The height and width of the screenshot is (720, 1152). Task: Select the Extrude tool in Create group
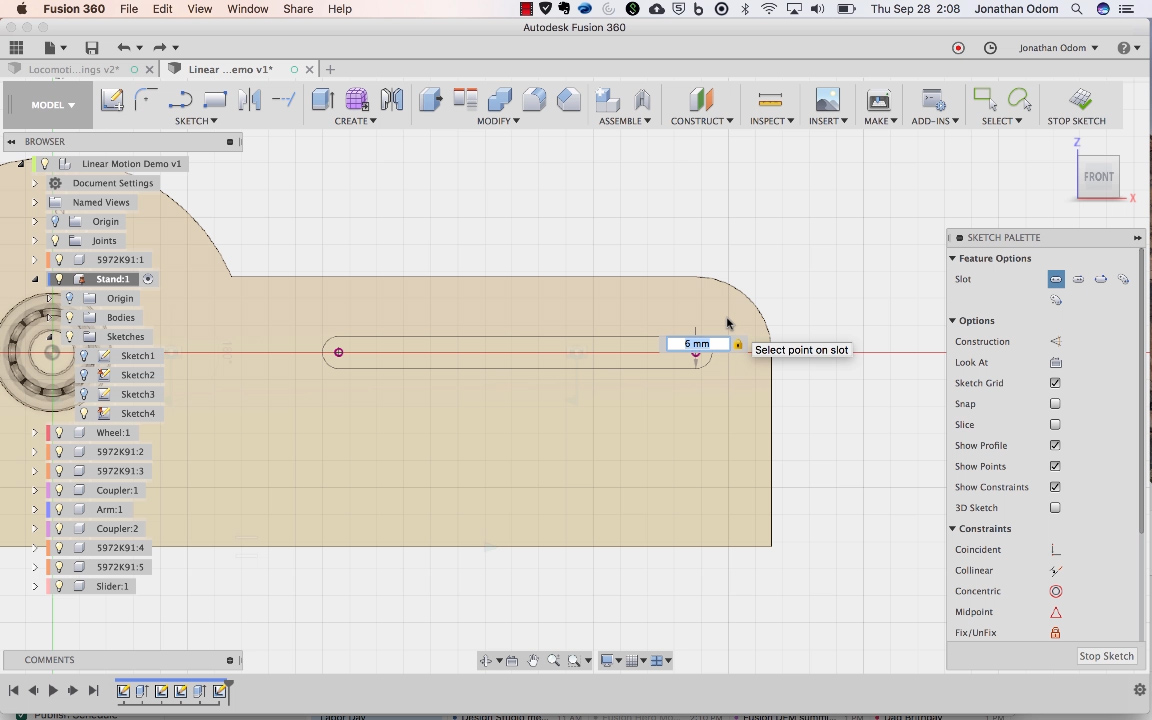tap(322, 99)
